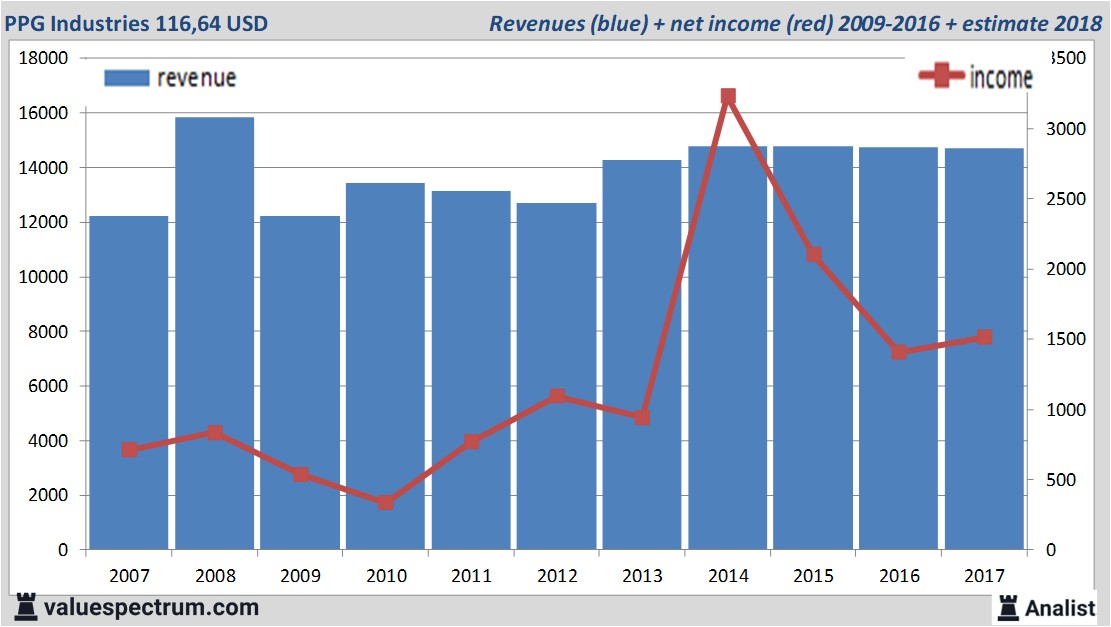Select the 2013 revenue bar
Viewport: 1111px width, 627px height.
click(x=642, y=354)
